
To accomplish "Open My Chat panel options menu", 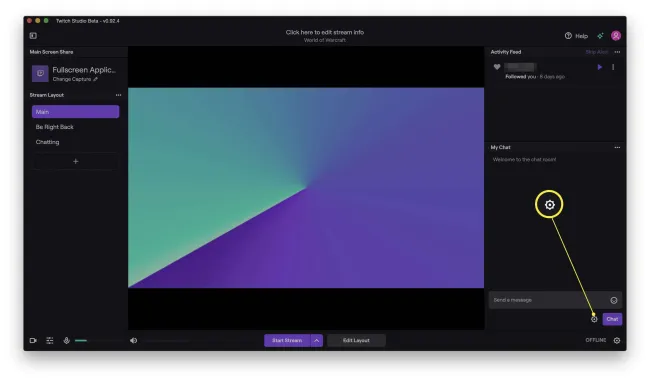I will (617, 147).
